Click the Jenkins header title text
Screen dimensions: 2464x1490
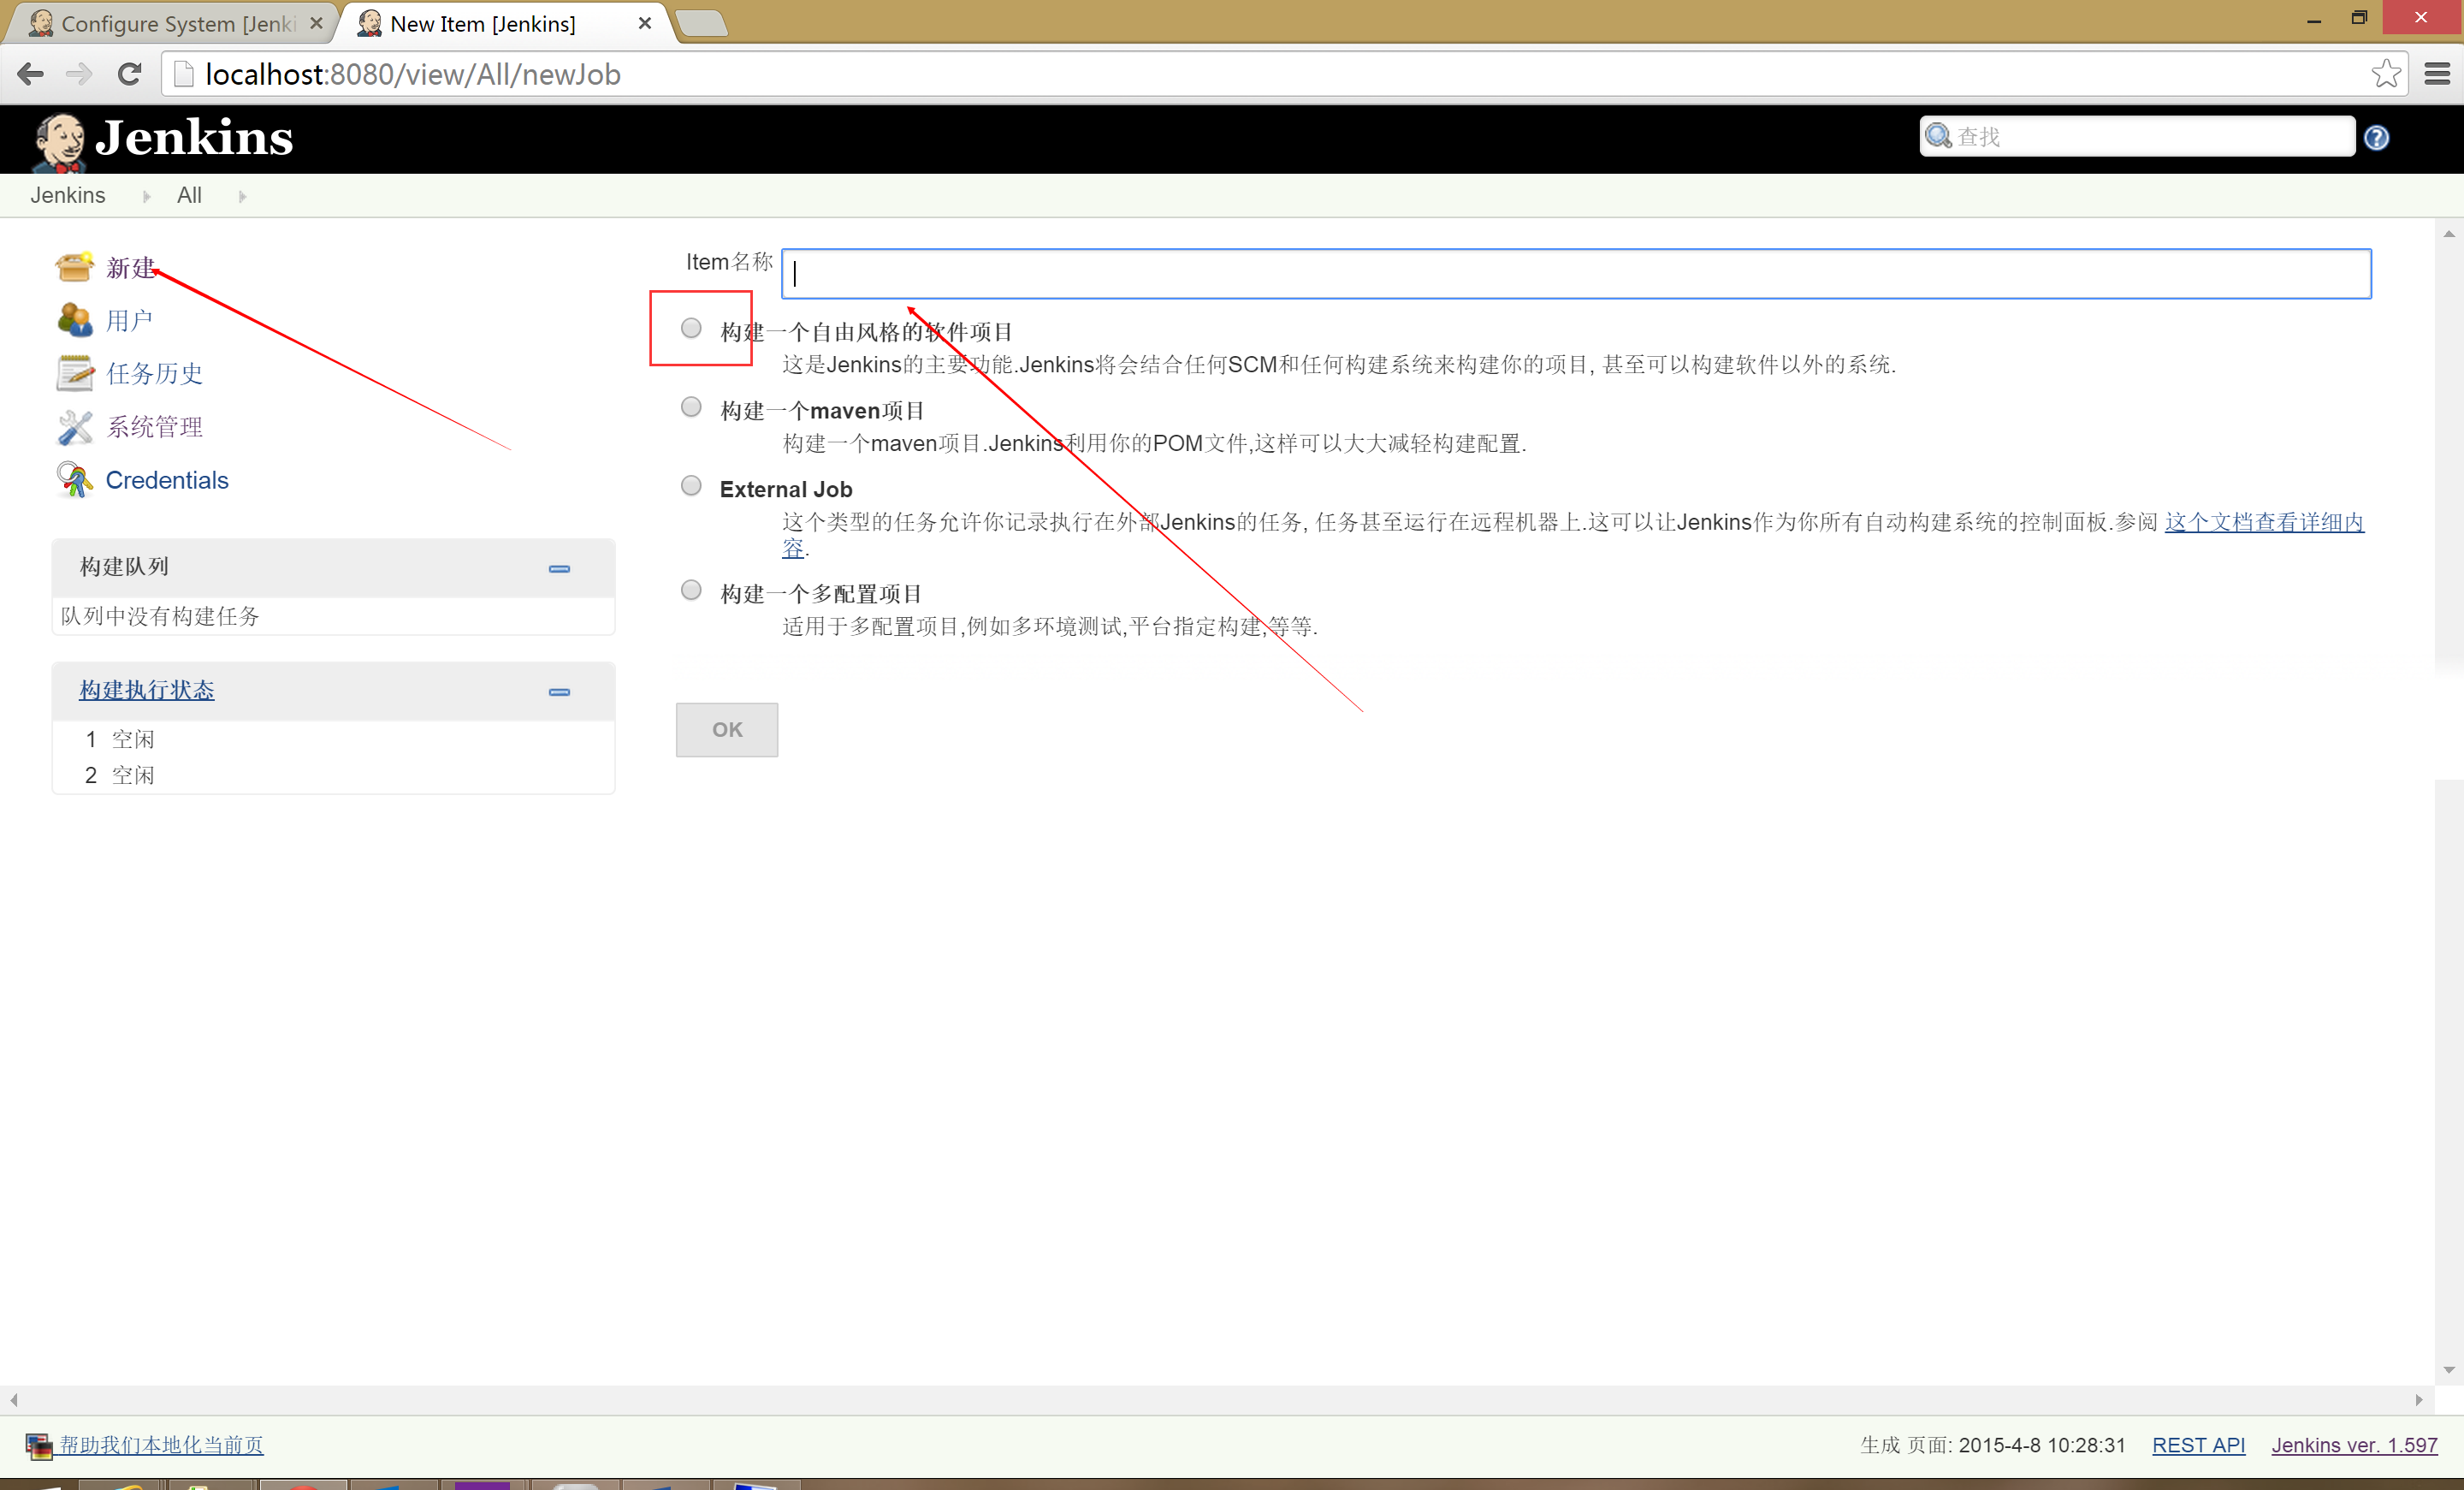194,138
